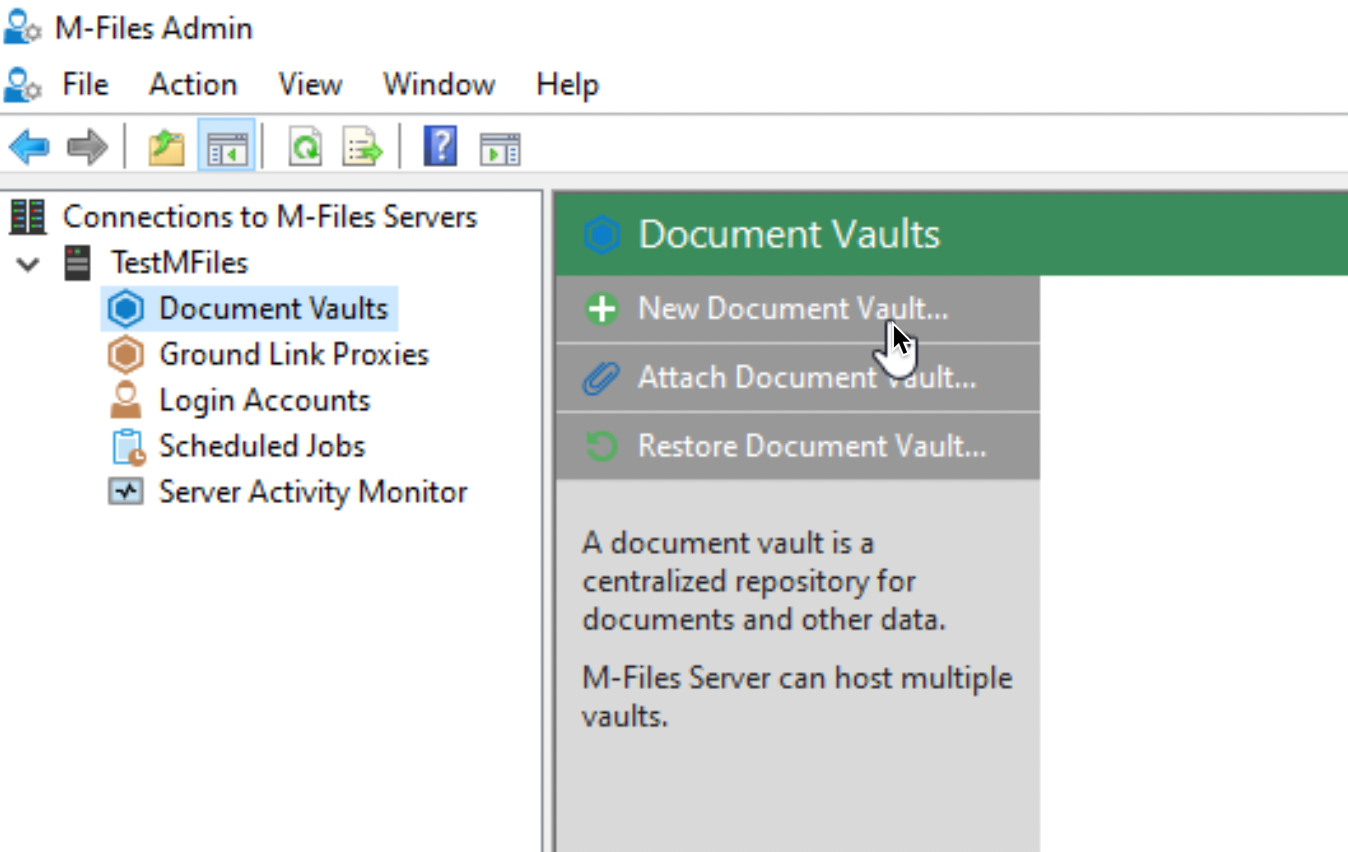The height and width of the screenshot is (852, 1348).
Task: Click the Back arrow toolbar icon
Action: pyautogui.click(x=28, y=148)
